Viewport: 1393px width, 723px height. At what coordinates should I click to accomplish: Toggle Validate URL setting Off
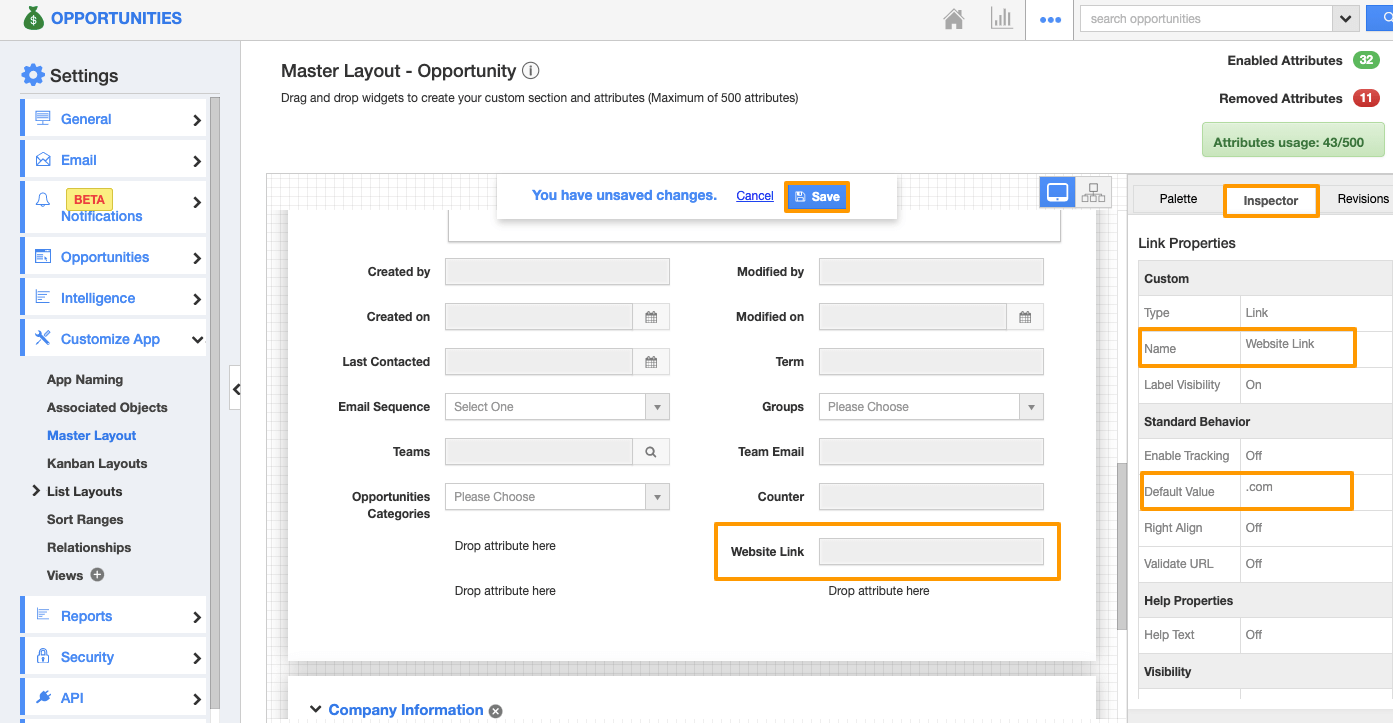(1254, 564)
